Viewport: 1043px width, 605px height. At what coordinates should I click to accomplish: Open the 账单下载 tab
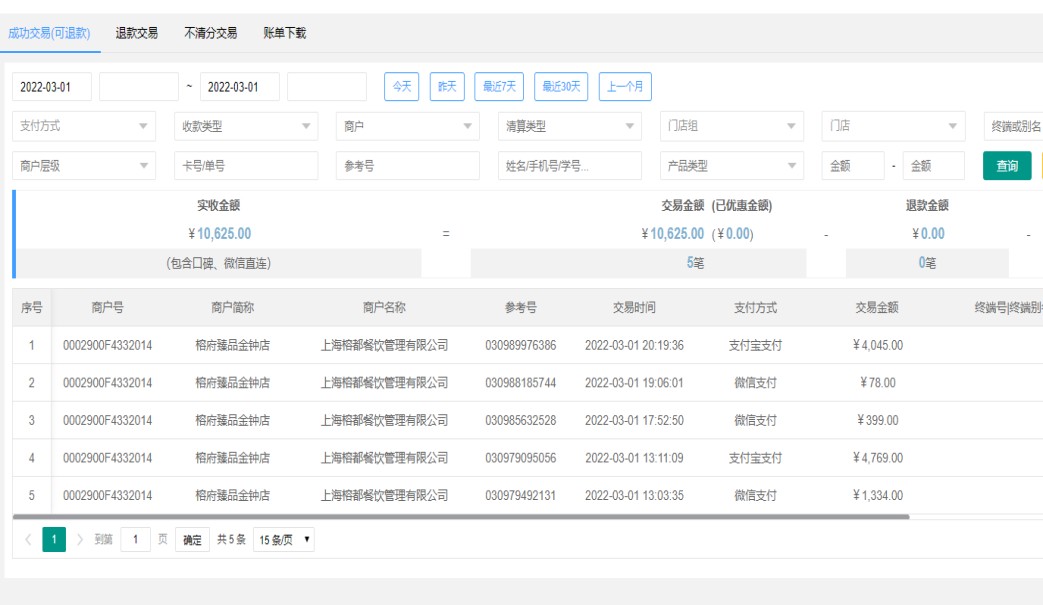coord(284,33)
